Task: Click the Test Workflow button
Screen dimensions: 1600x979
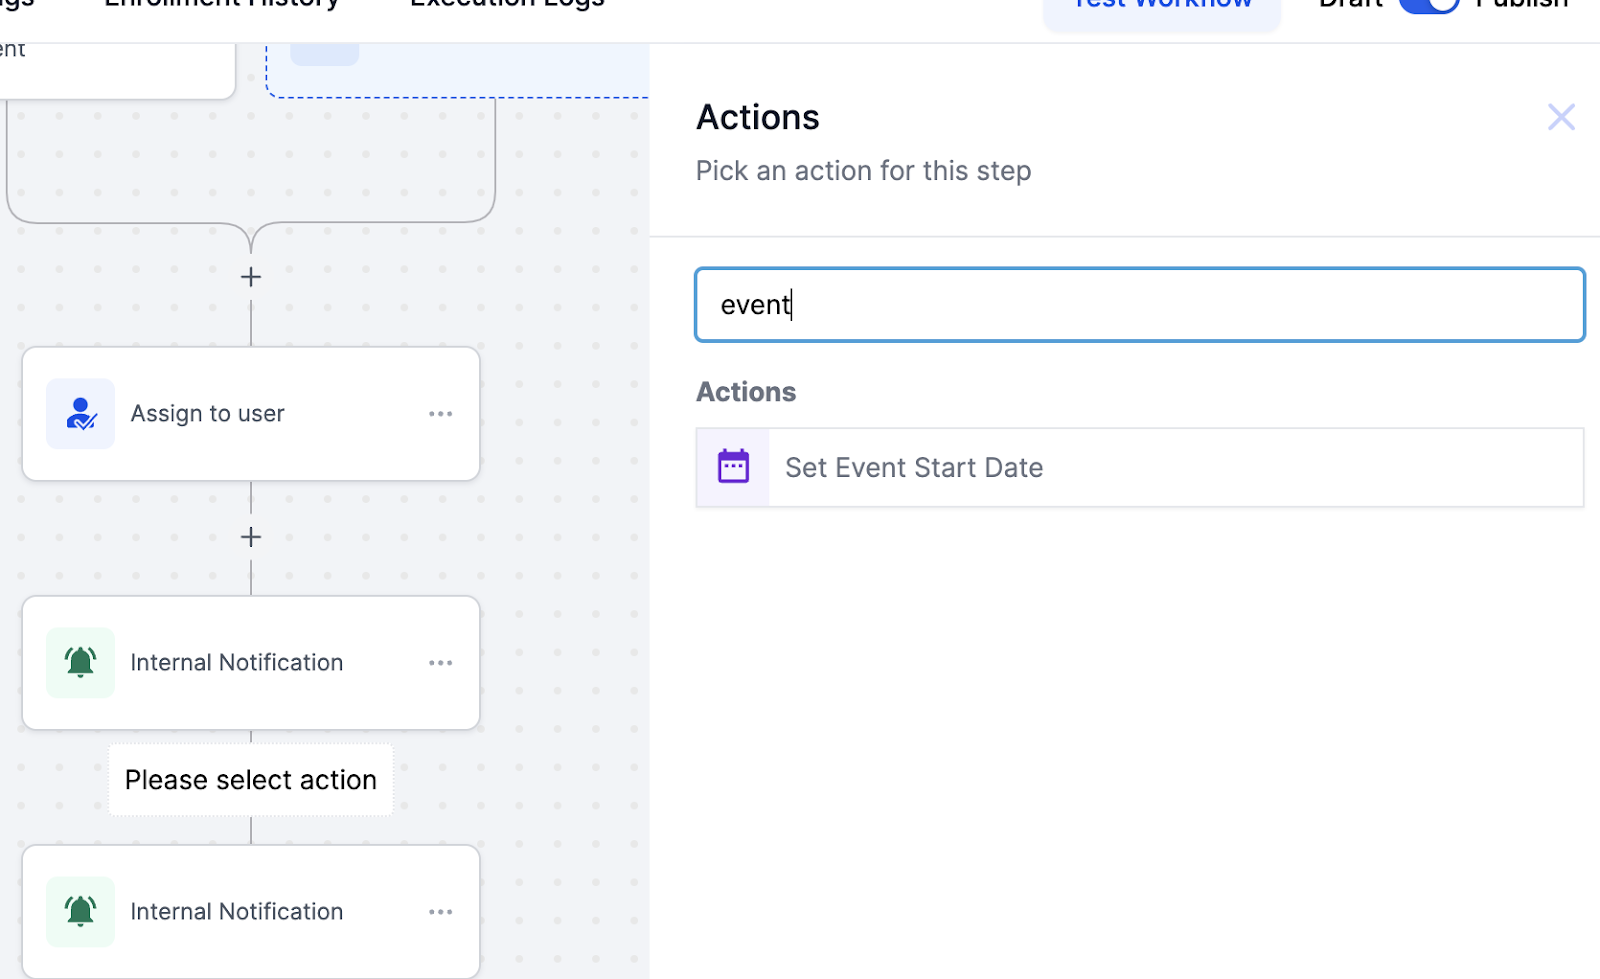Action: coord(1161,6)
